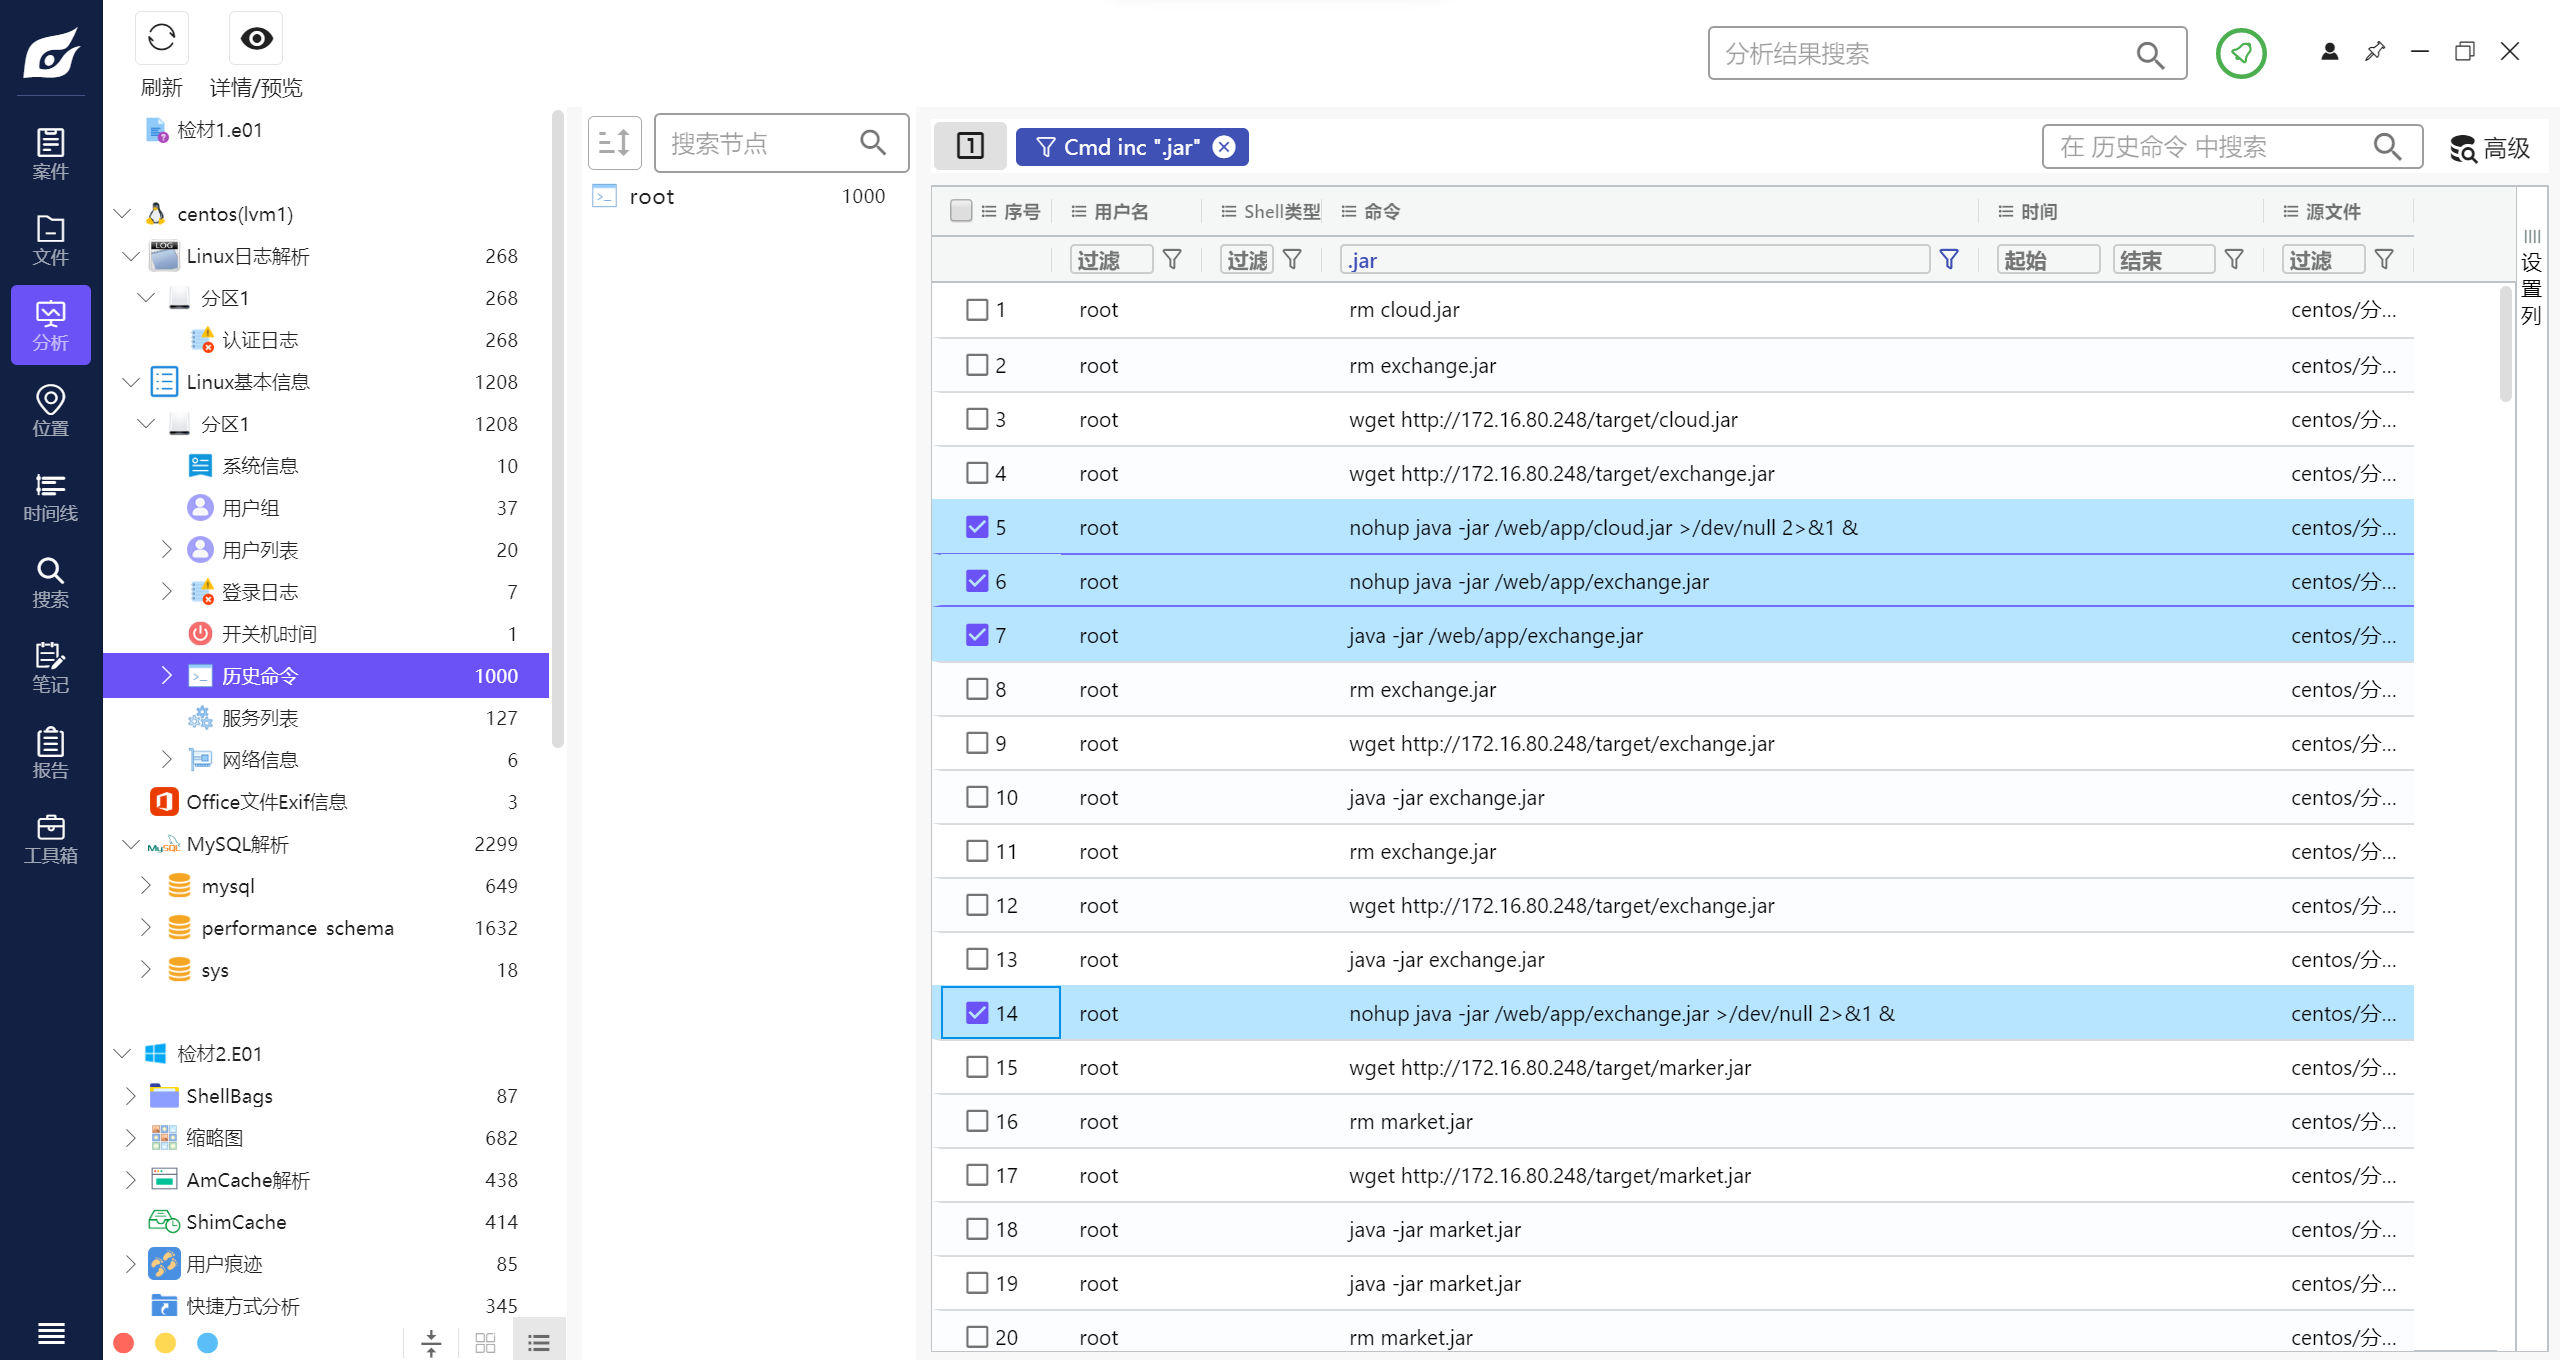Viewport: 2560px width, 1360px height.
Task: Click the Advanced (高级) search button
Action: tap(2489, 148)
